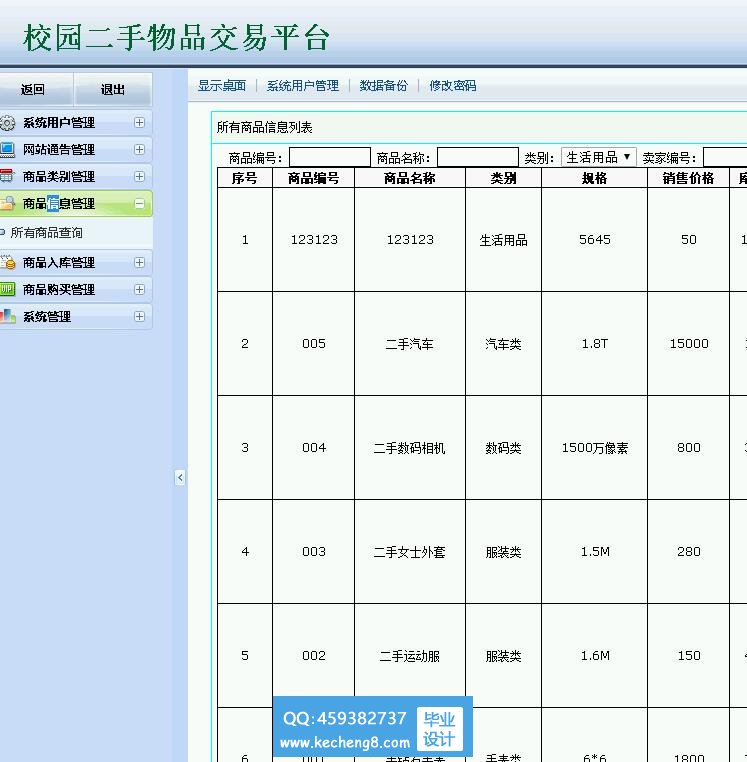Focus the 卖家编号 search field

(x=725, y=157)
